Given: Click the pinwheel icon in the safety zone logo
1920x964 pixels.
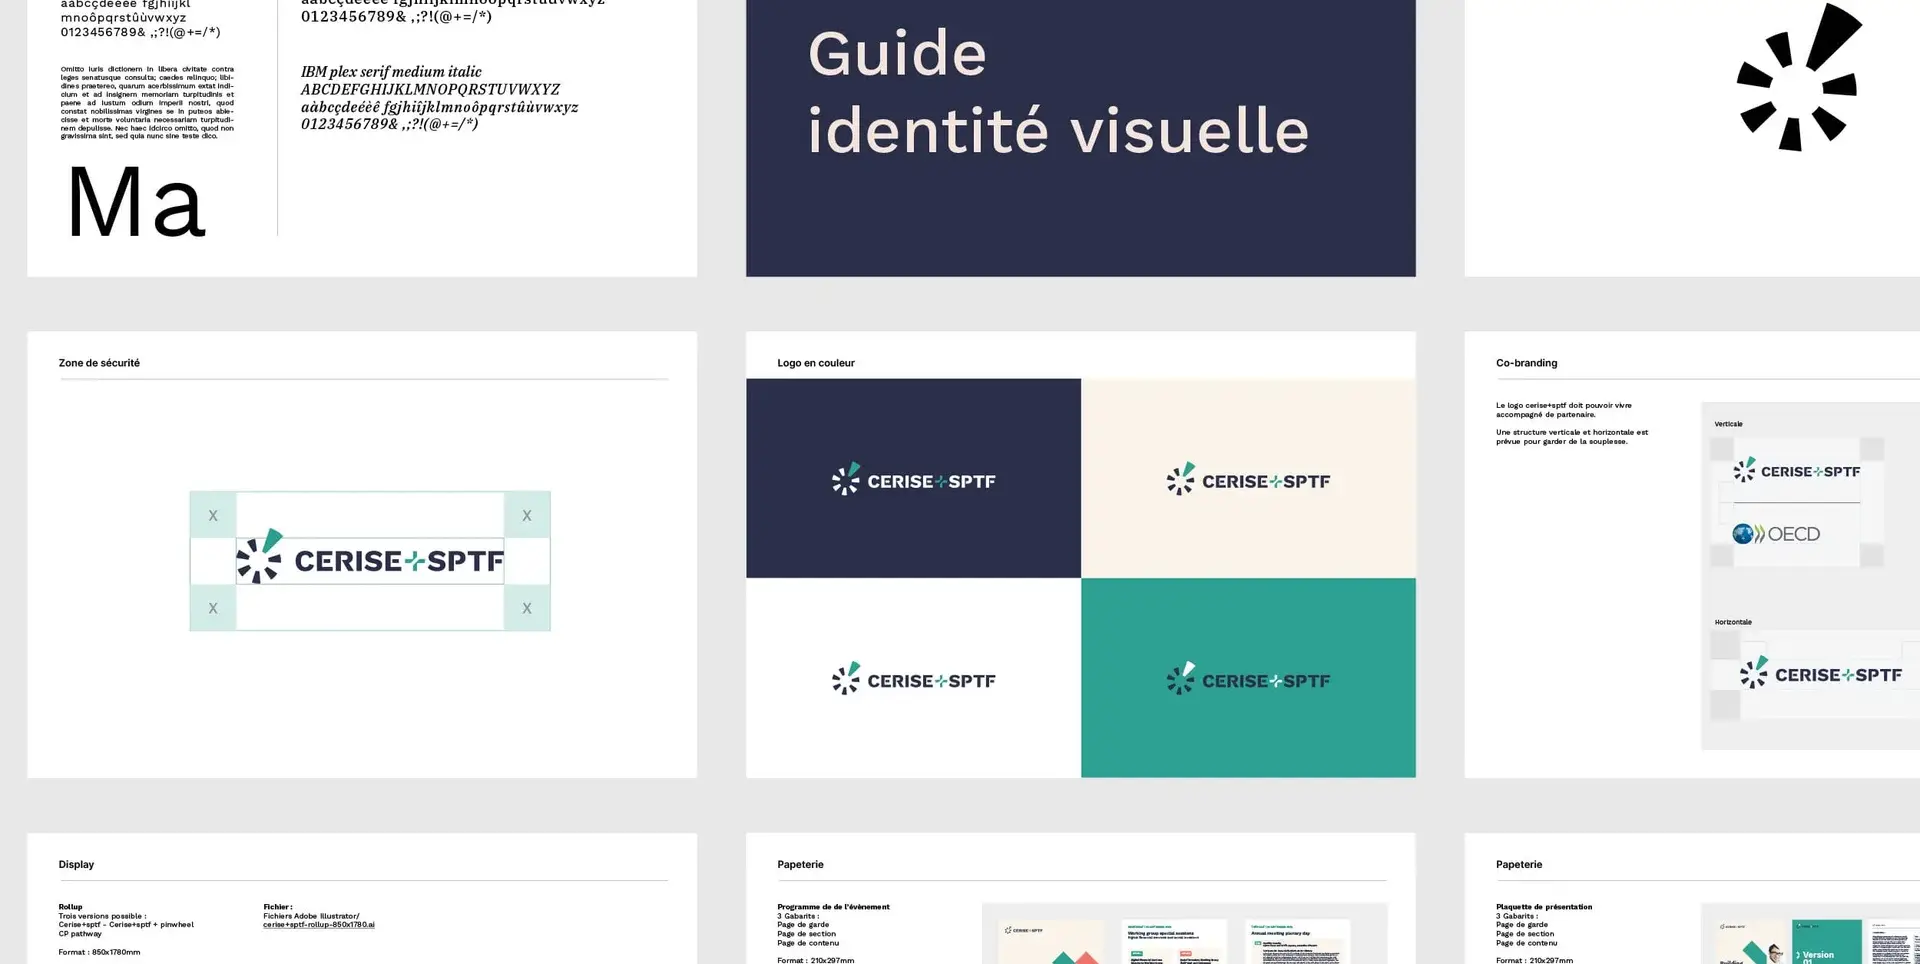Looking at the screenshot, I should click(260, 557).
